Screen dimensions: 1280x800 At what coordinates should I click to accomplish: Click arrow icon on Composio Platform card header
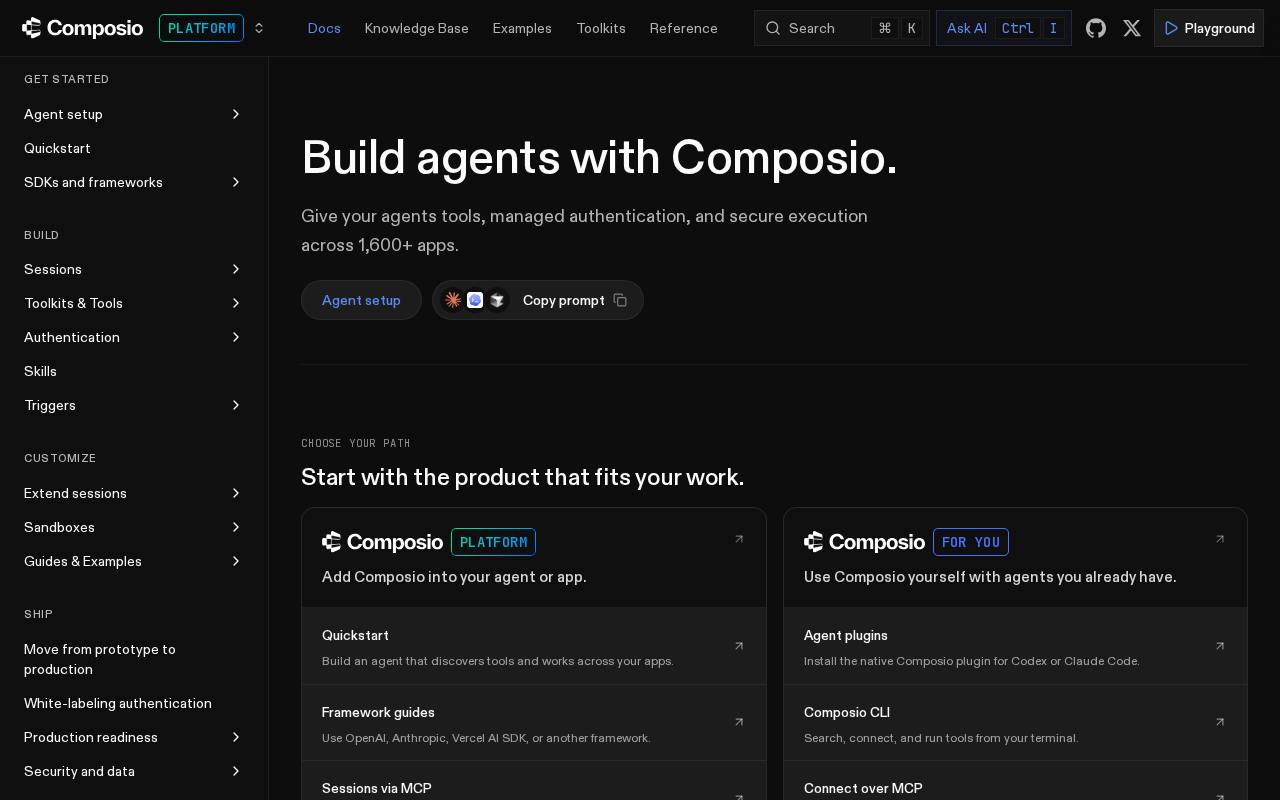[x=739, y=539]
